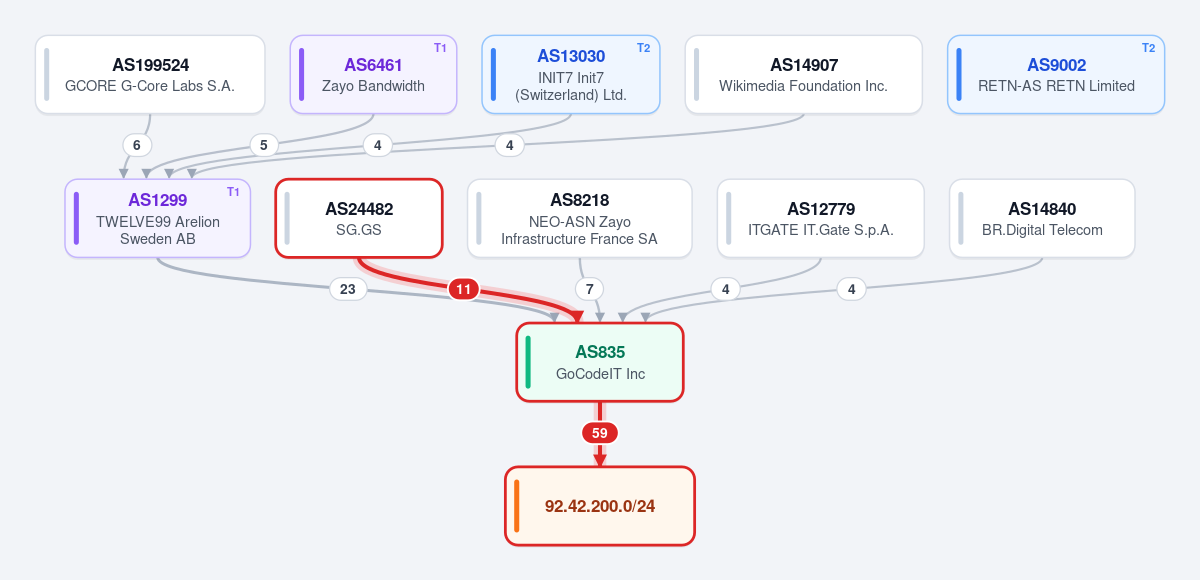The image size is (1200, 580).
Task: Click the red edge label 59
Action: click(x=600, y=433)
